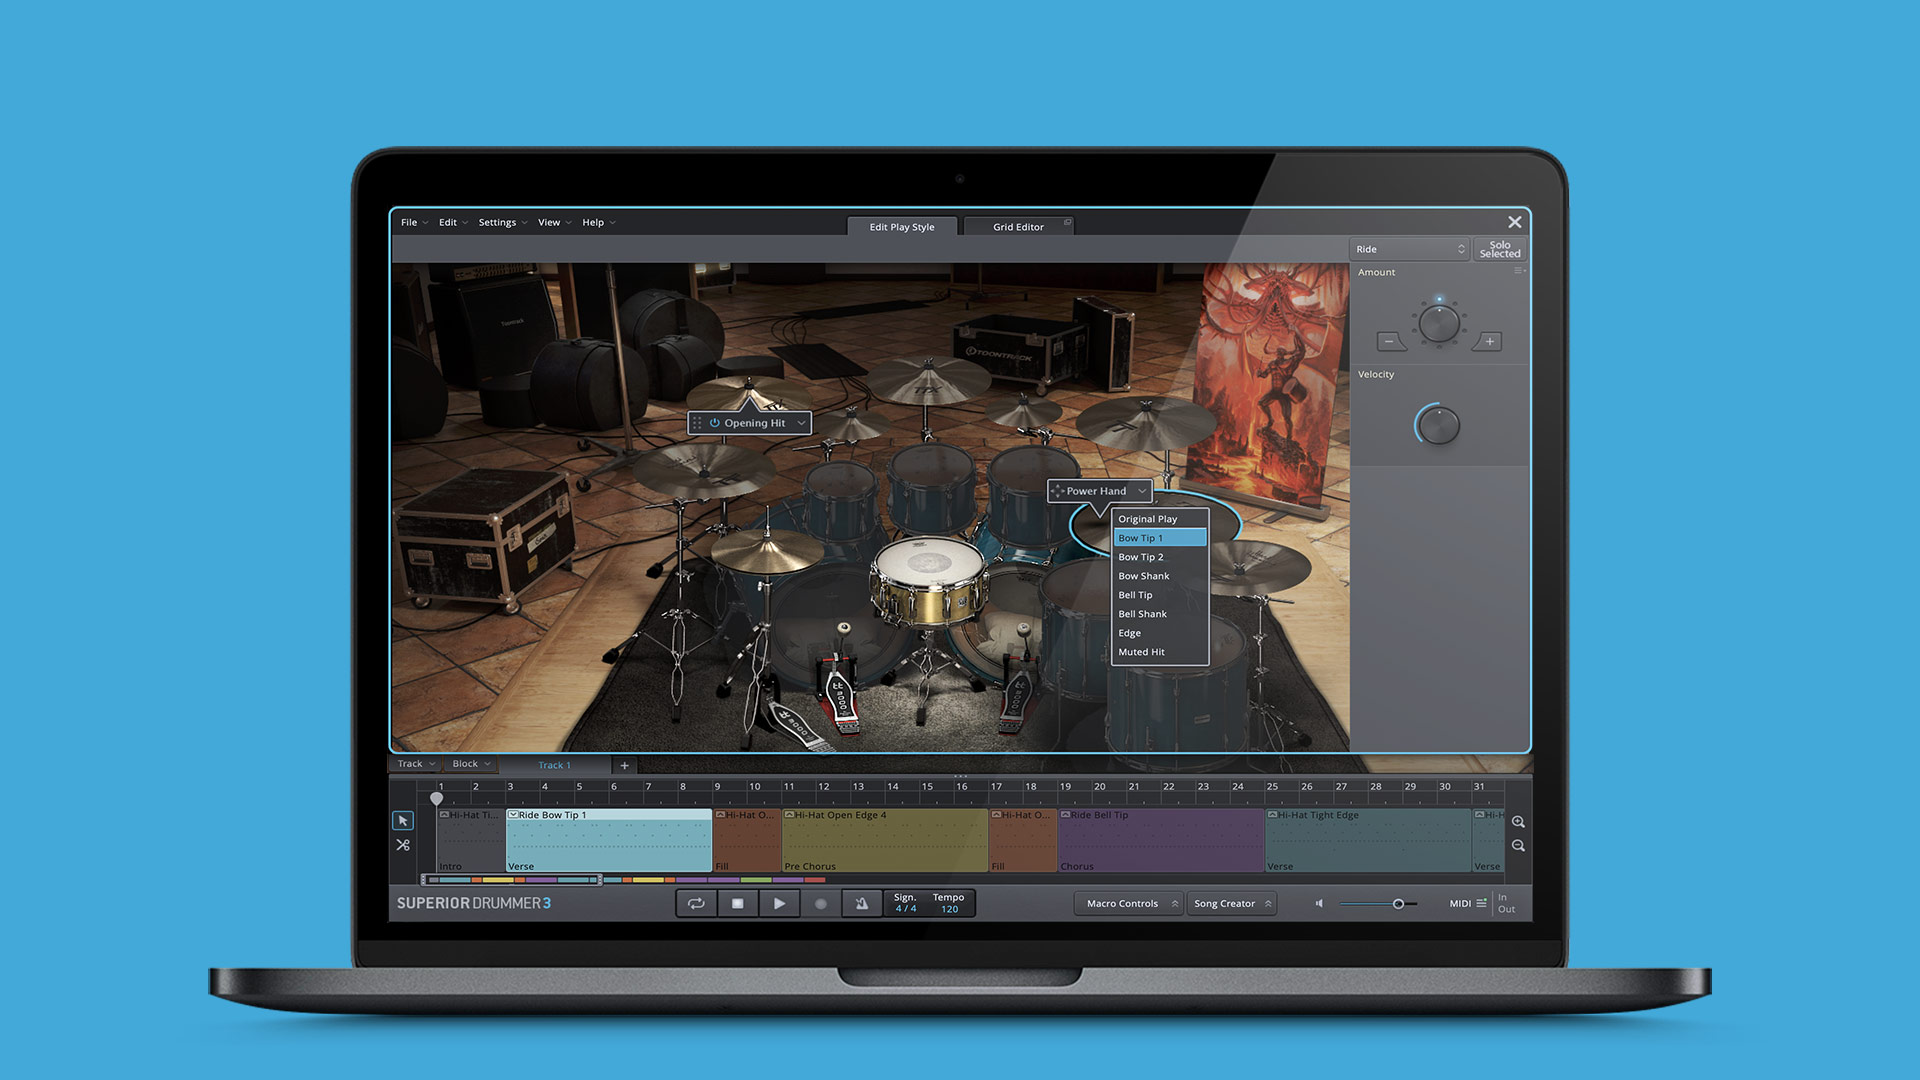Open the File menu

click(x=414, y=222)
